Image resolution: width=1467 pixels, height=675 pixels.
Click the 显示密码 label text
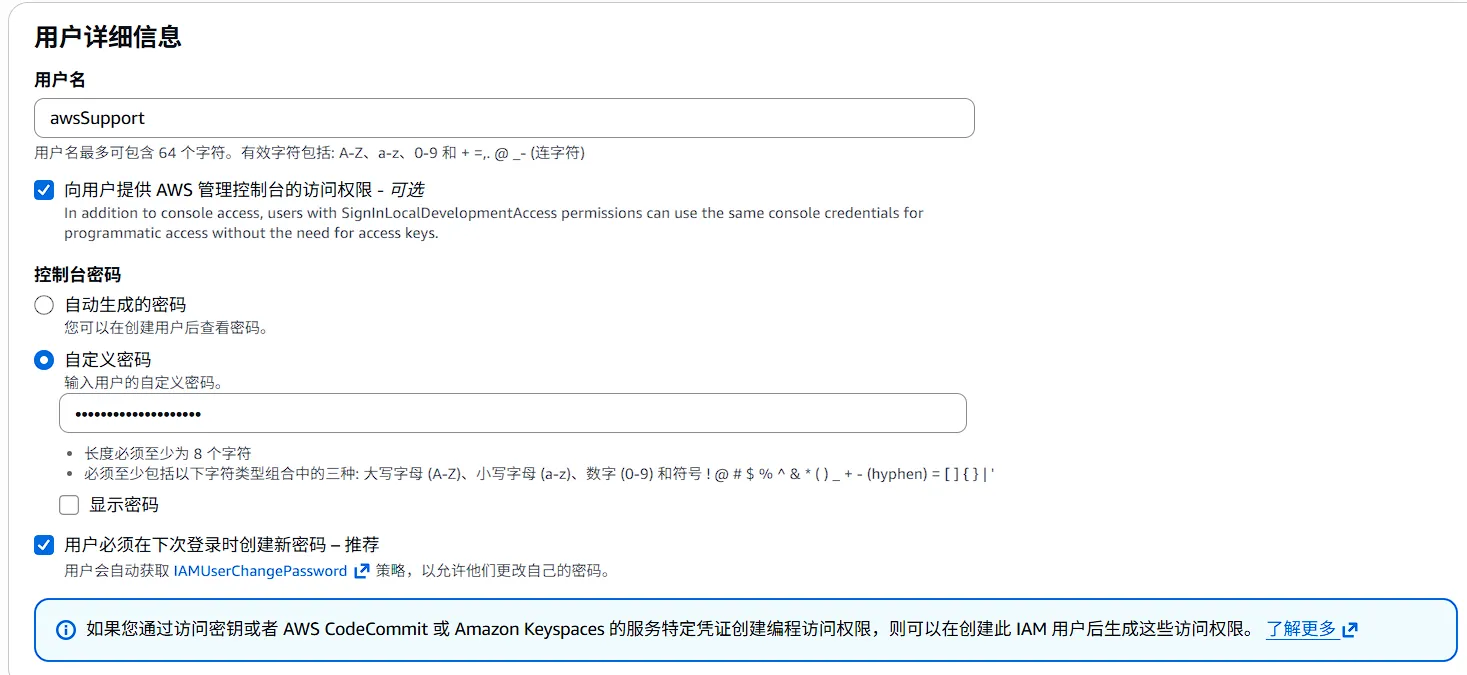tap(124, 505)
